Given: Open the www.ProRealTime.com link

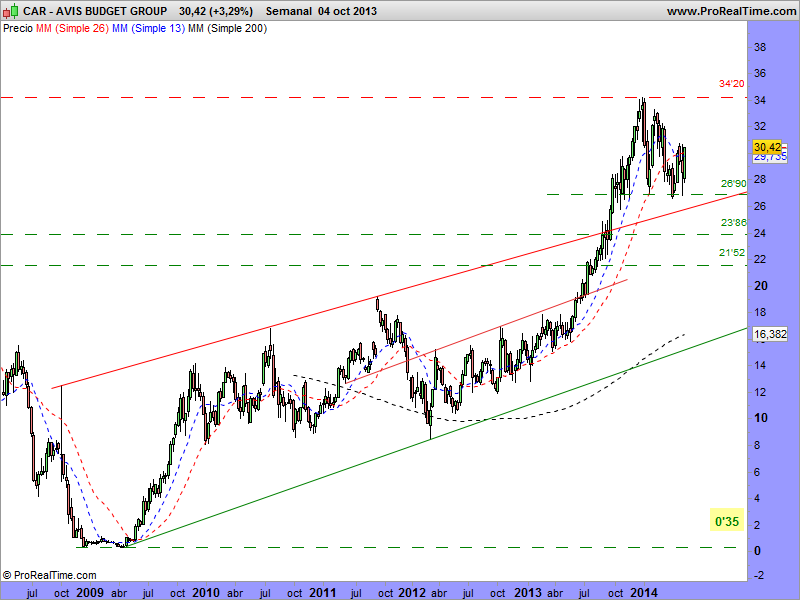Looking at the screenshot, I should [x=732, y=11].
